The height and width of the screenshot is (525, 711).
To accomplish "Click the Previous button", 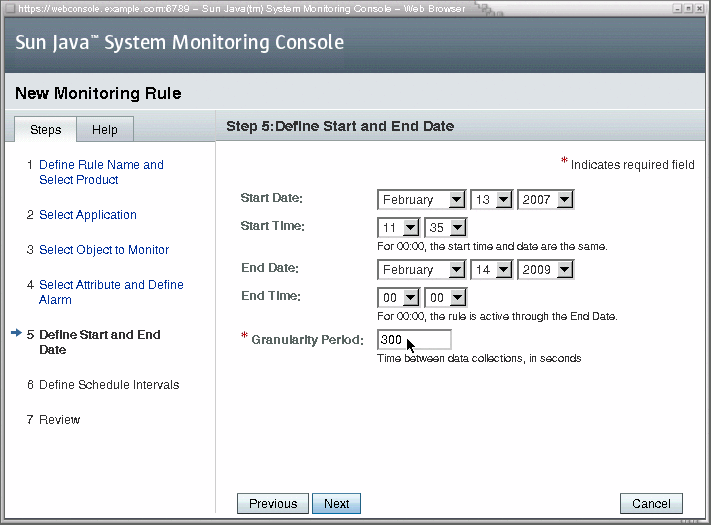I will click(x=273, y=504).
